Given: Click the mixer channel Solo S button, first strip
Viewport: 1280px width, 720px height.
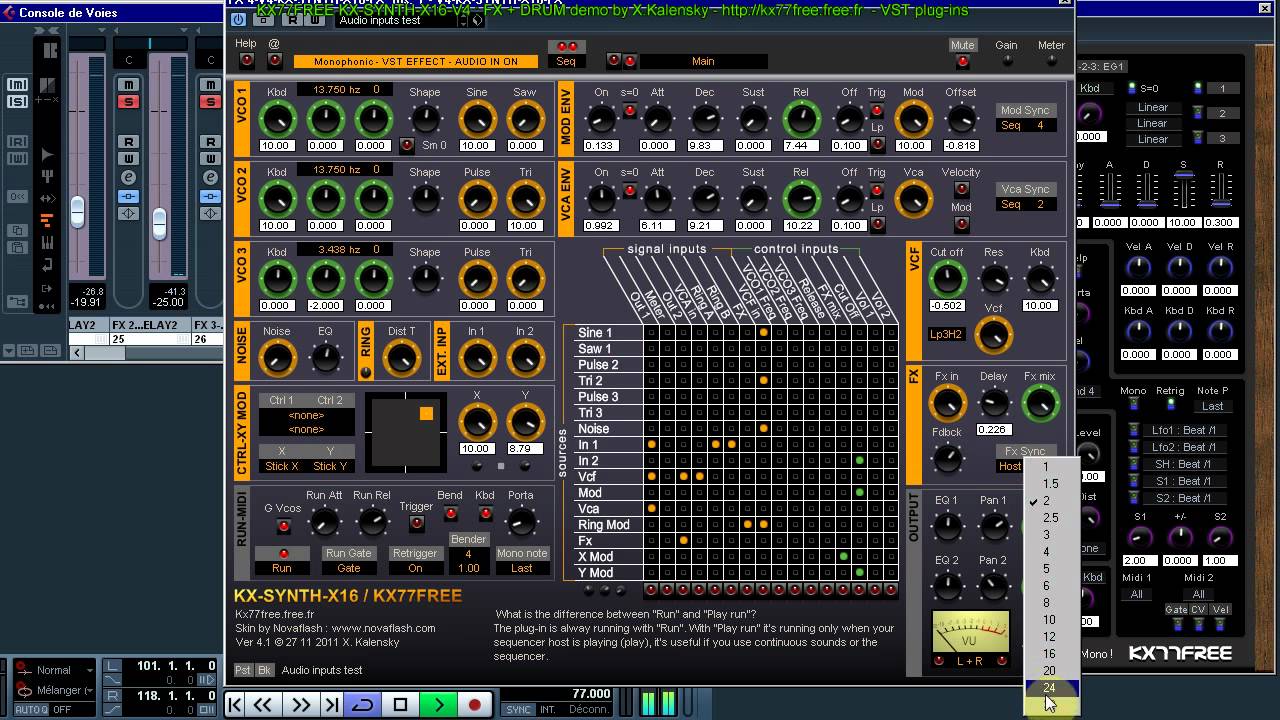Looking at the screenshot, I should (128, 102).
